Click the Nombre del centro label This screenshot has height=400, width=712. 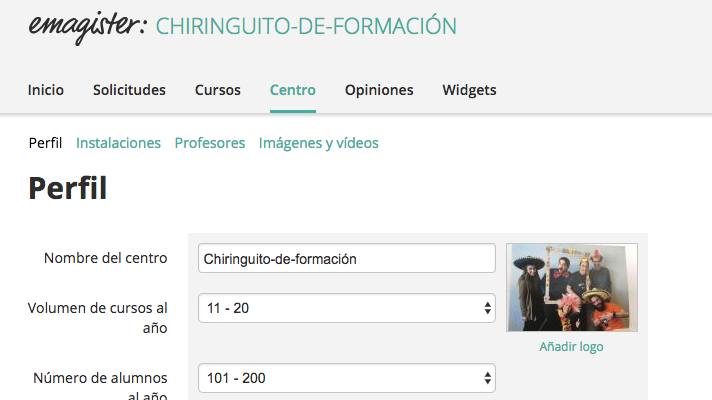[106, 258]
